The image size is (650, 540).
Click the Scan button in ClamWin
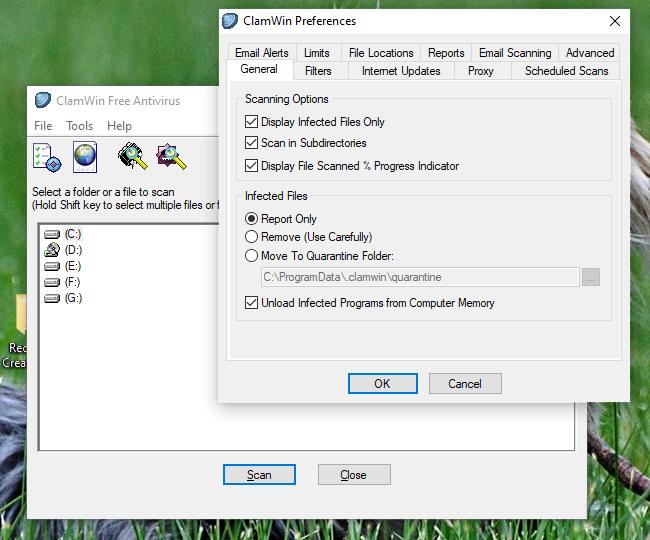pyautogui.click(x=259, y=475)
